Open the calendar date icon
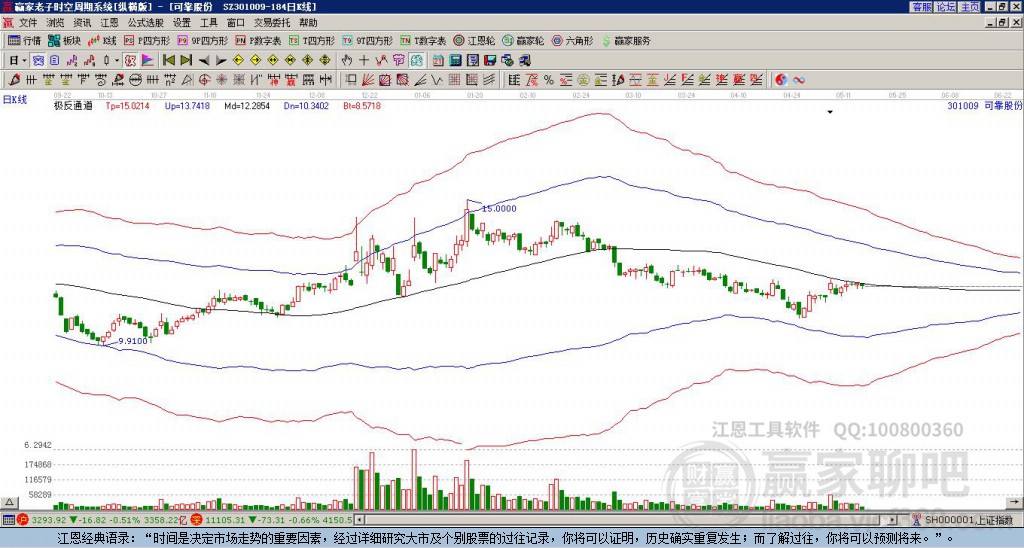 pyautogui.click(x=438, y=61)
